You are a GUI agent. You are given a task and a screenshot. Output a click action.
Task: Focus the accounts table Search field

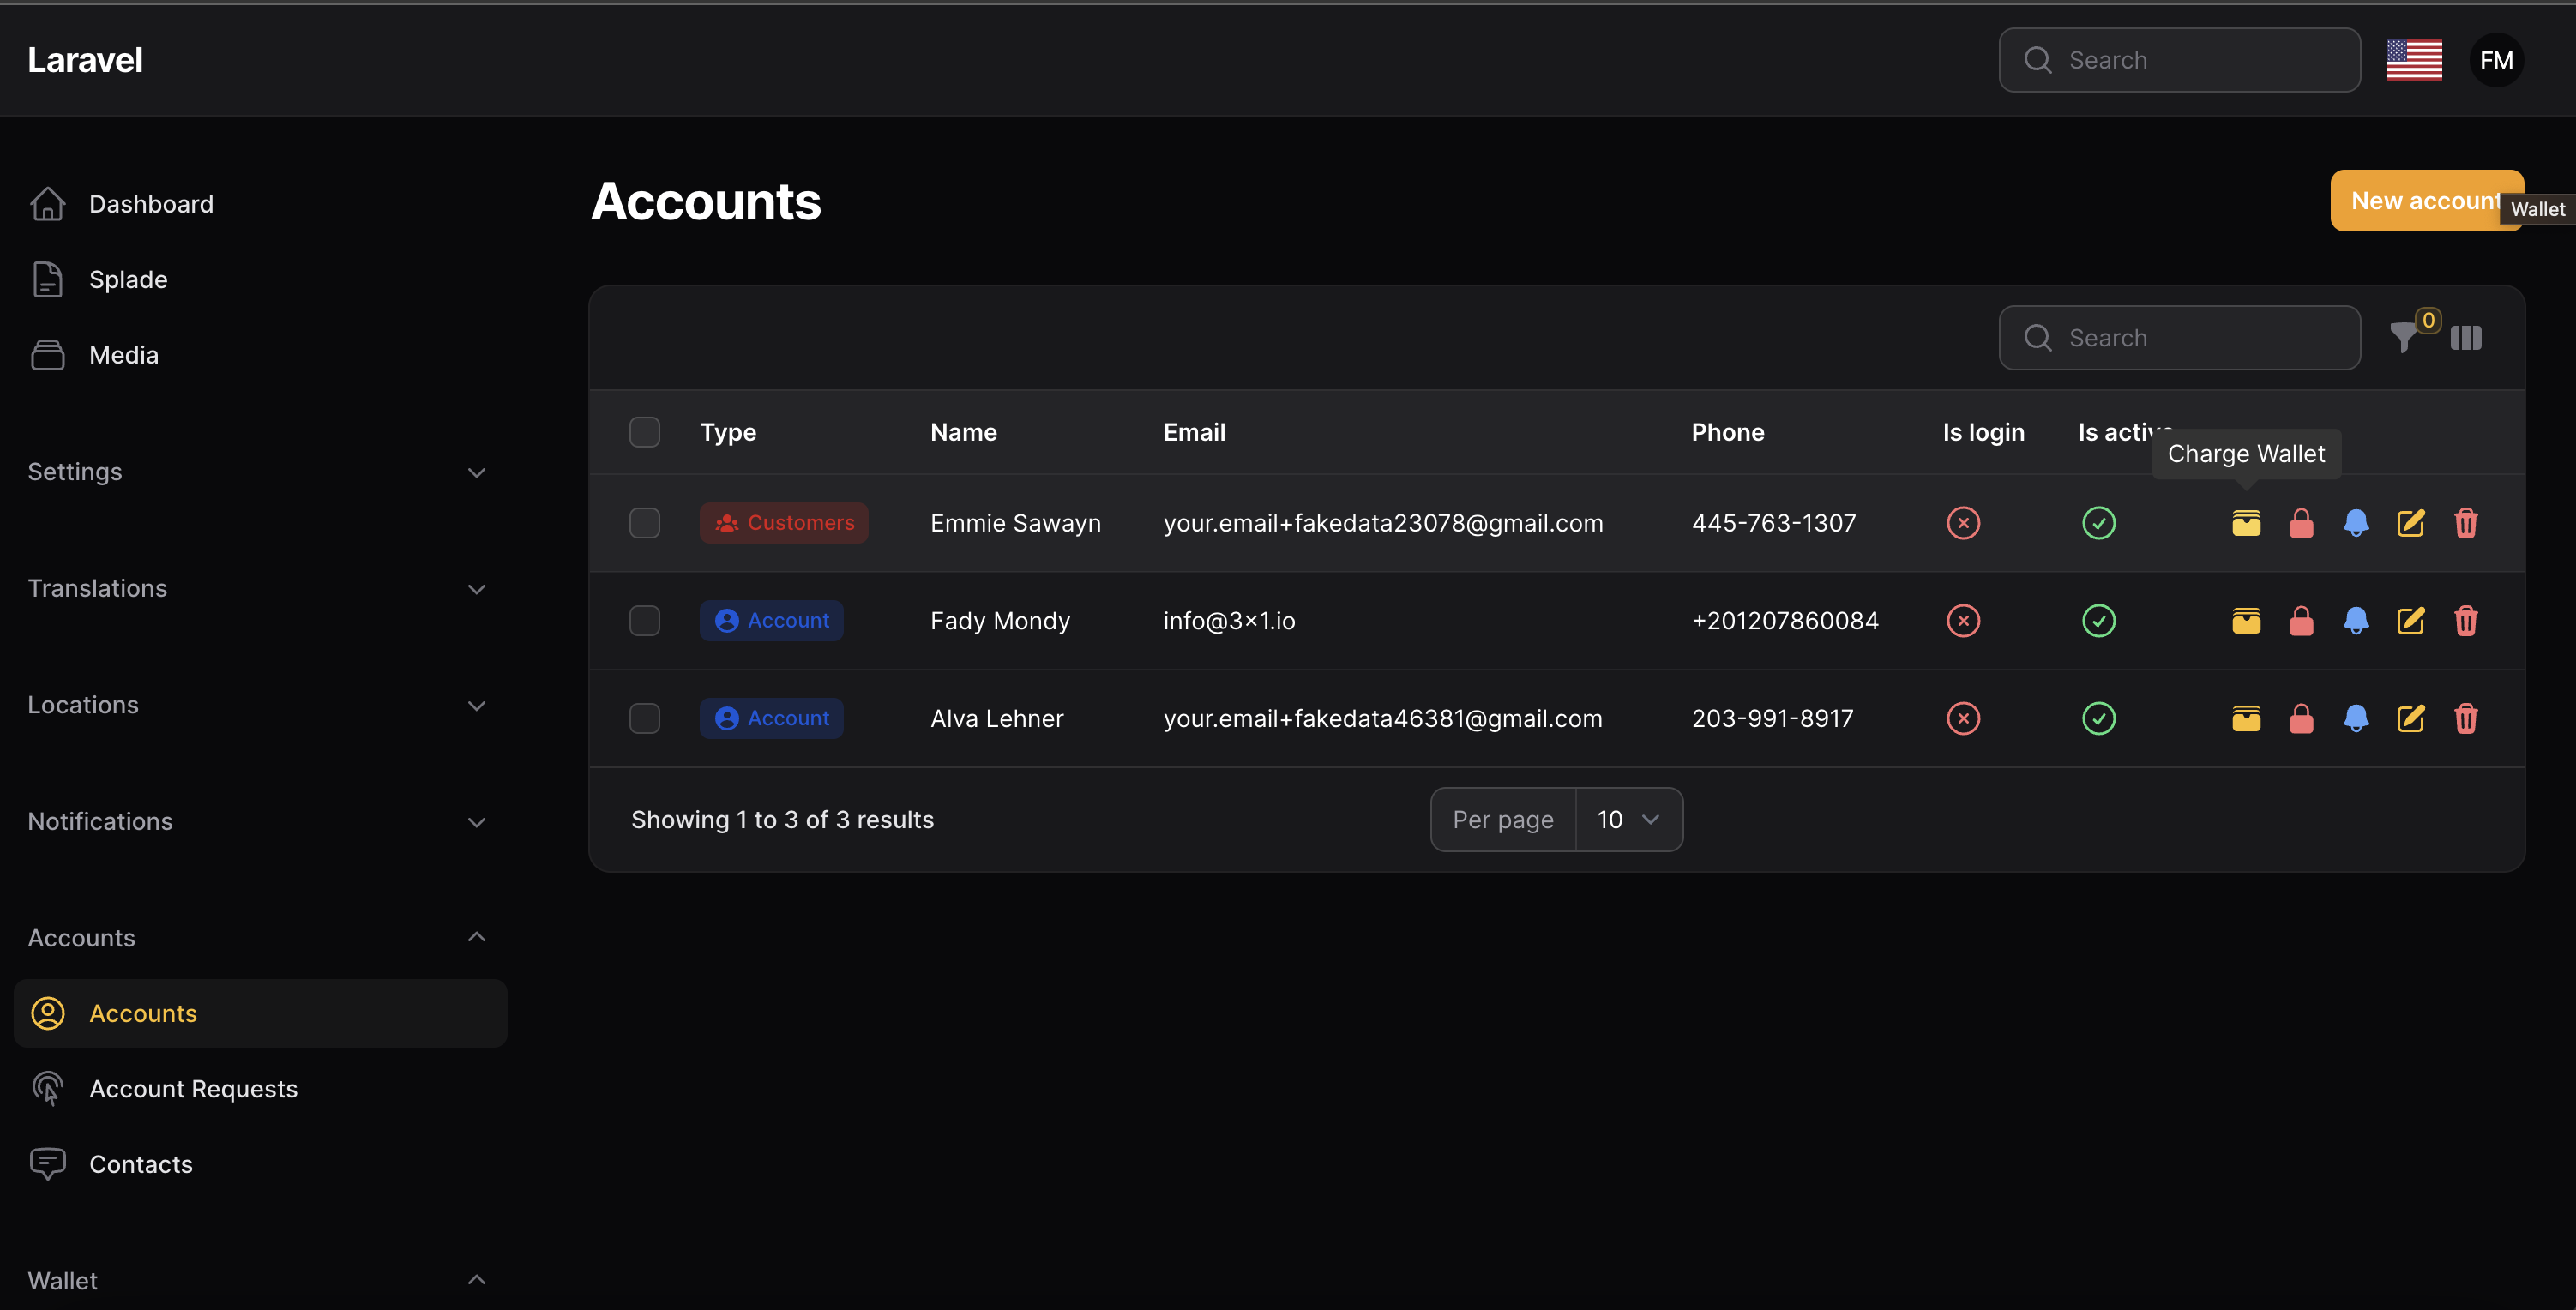(2179, 338)
